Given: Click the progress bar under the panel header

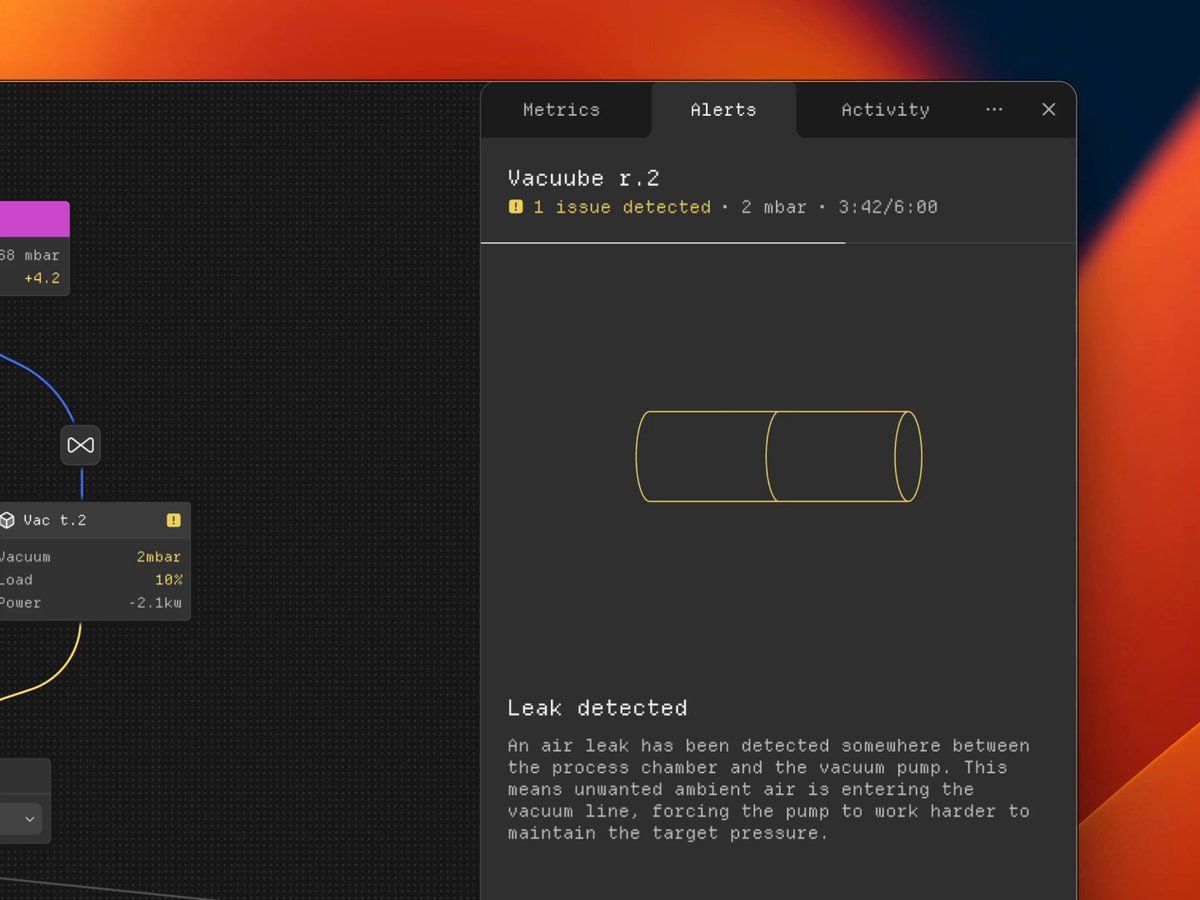Looking at the screenshot, I should click(x=662, y=243).
